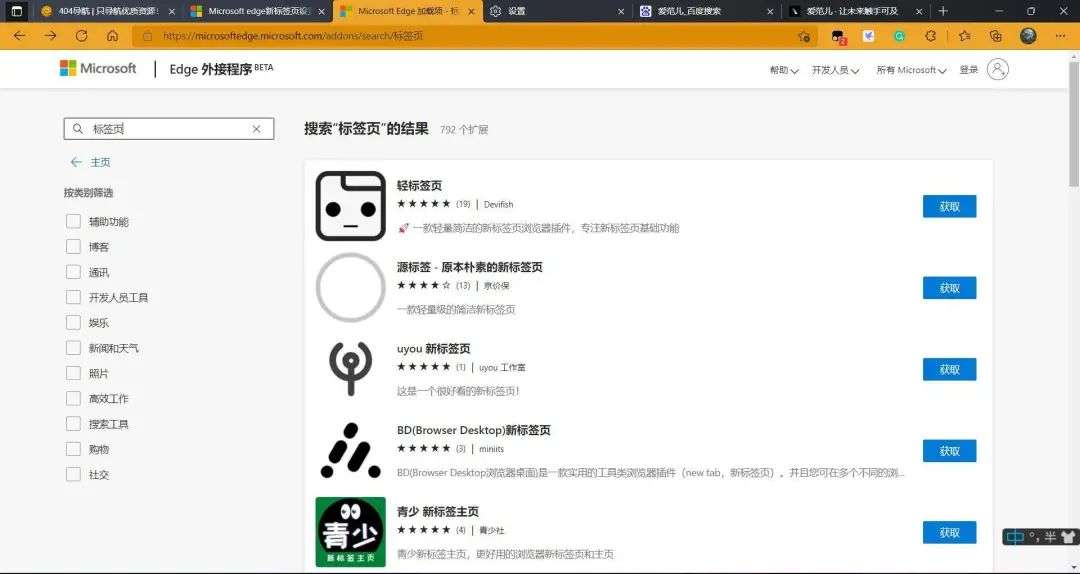Switch to the 设置 tab

click(x=558, y=11)
